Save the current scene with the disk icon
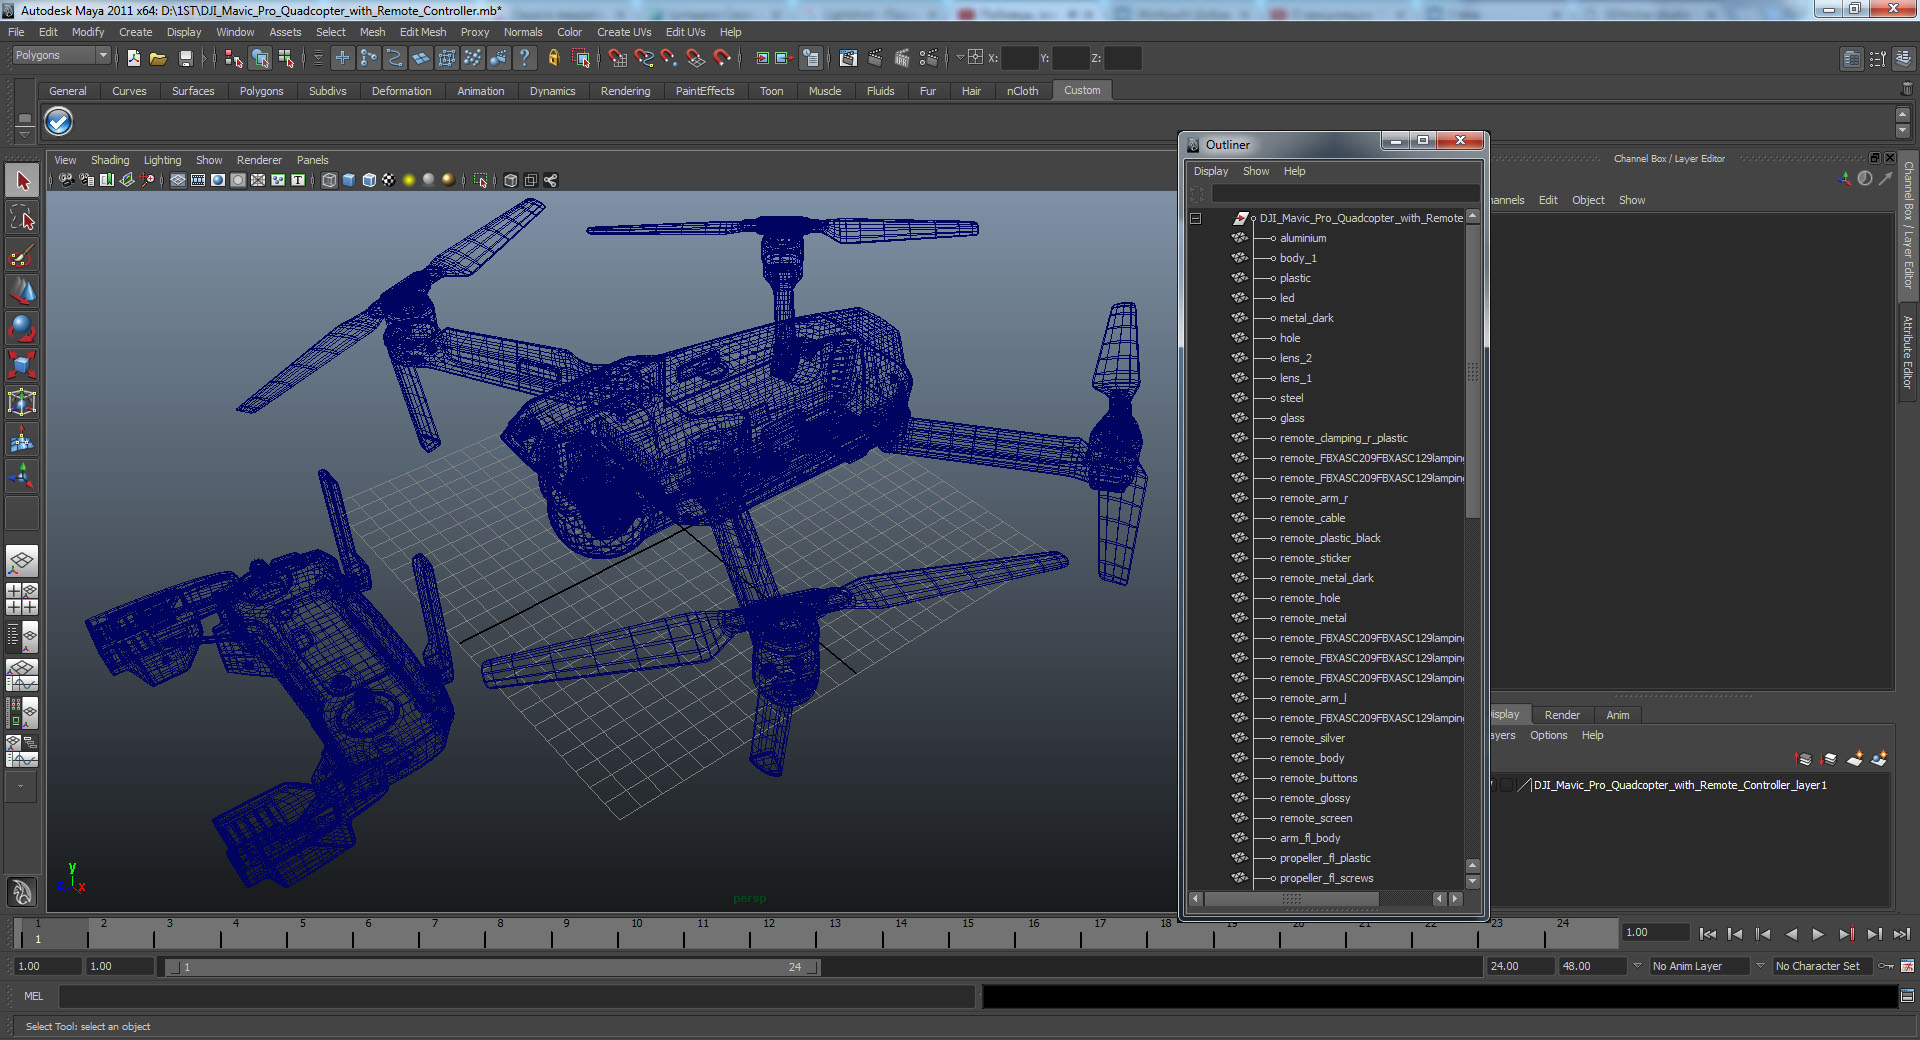Screen dimensions: 1920x1040 tap(185, 58)
